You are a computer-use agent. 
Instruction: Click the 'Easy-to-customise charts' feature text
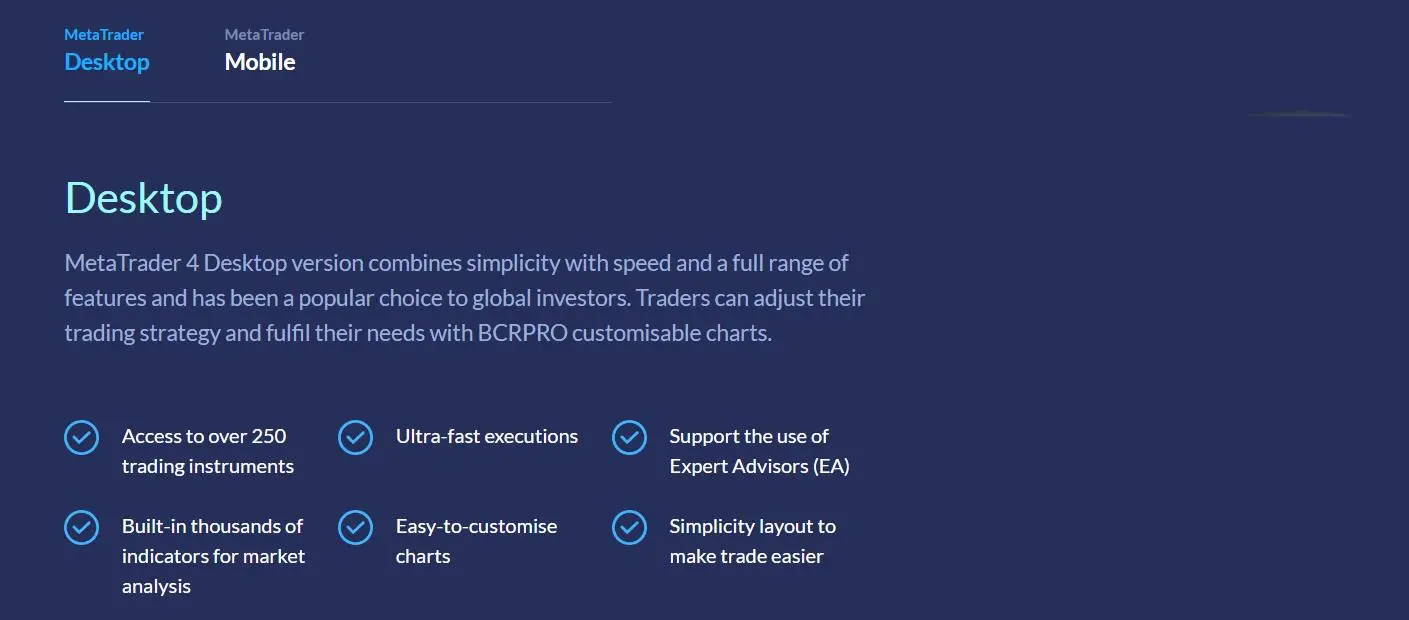pyautogui.click(x=477, y=541)
